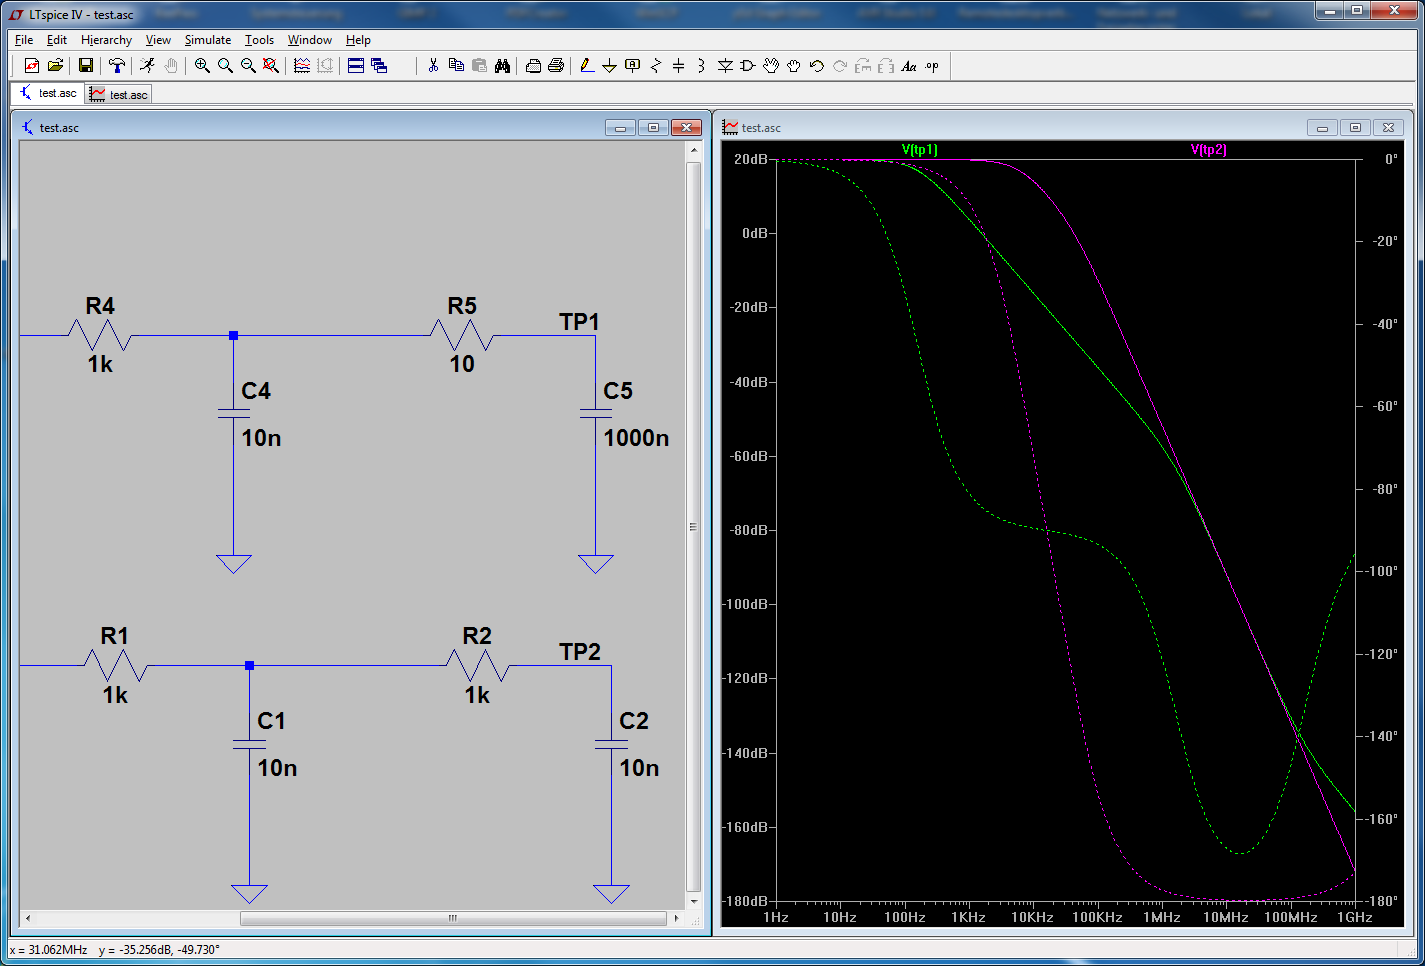The image size is (1425, 966).
Task: Click the Save floppy disk icon
Action: coord(86,66)
